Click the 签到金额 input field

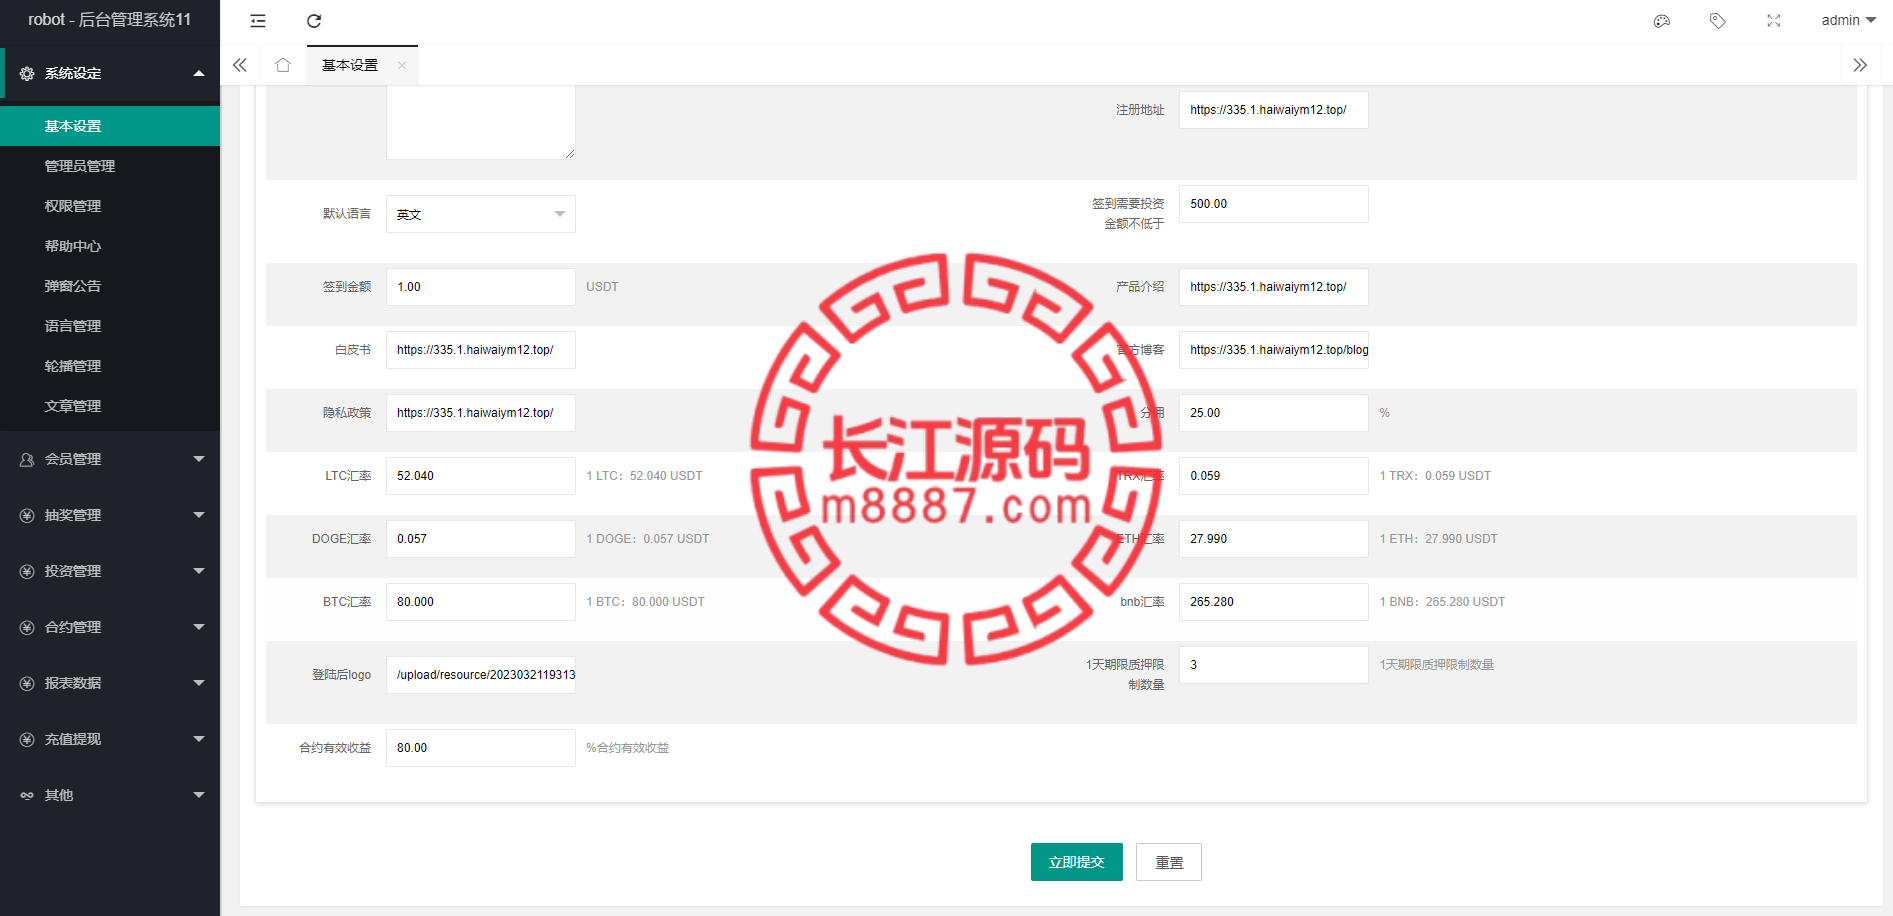(x=481, y=287)
